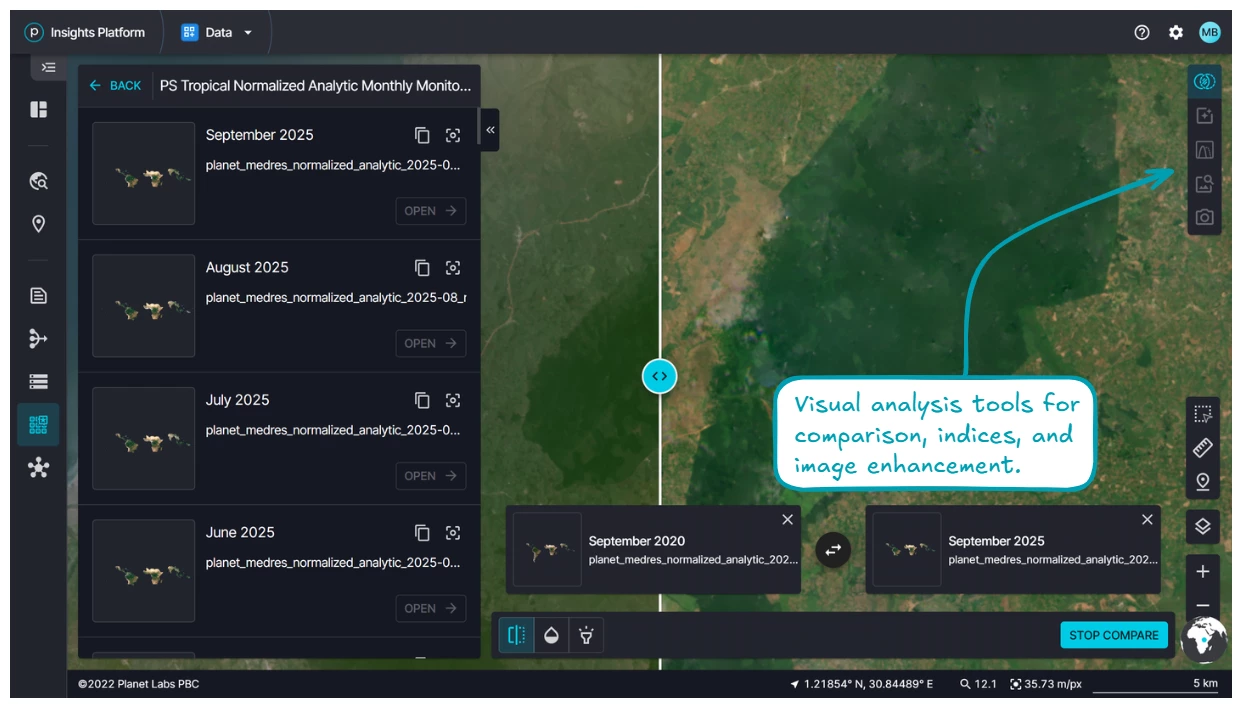Copy the August 2025 layer ID
Image resolution: width=1242 pixels, height=707 pixels.
(422, 268)
